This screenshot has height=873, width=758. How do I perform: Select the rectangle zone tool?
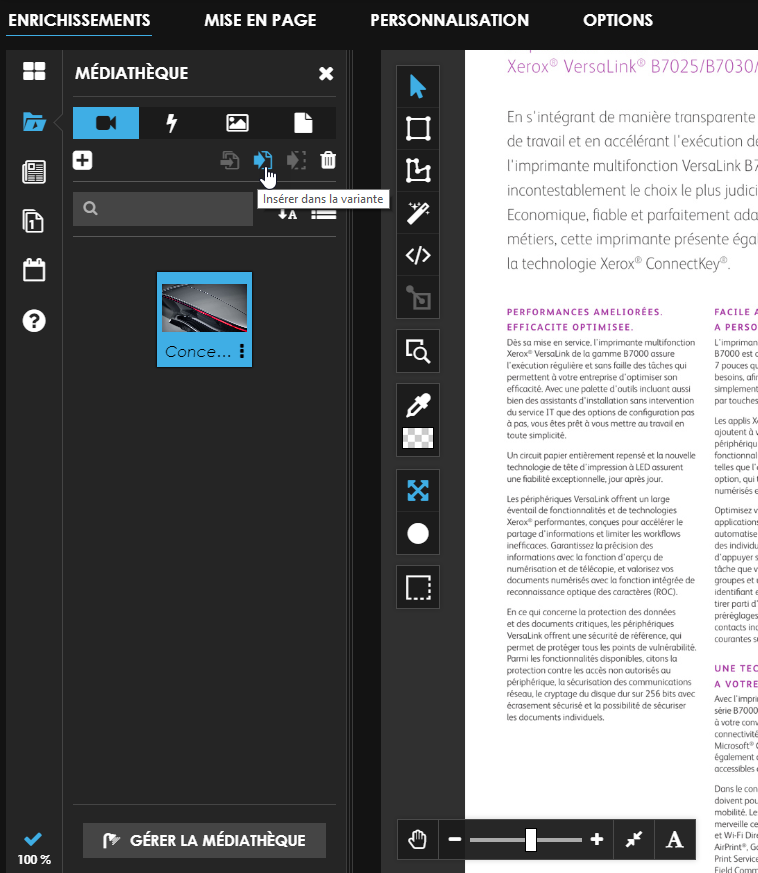[418, 129]
